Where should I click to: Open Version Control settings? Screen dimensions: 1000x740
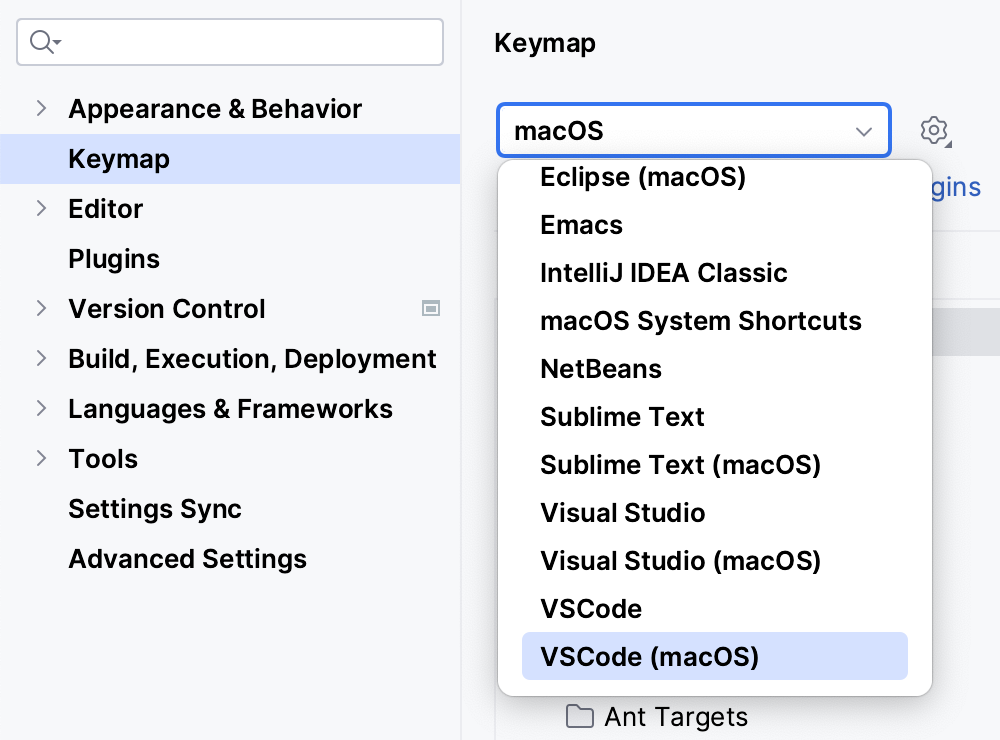coord(166,309)
